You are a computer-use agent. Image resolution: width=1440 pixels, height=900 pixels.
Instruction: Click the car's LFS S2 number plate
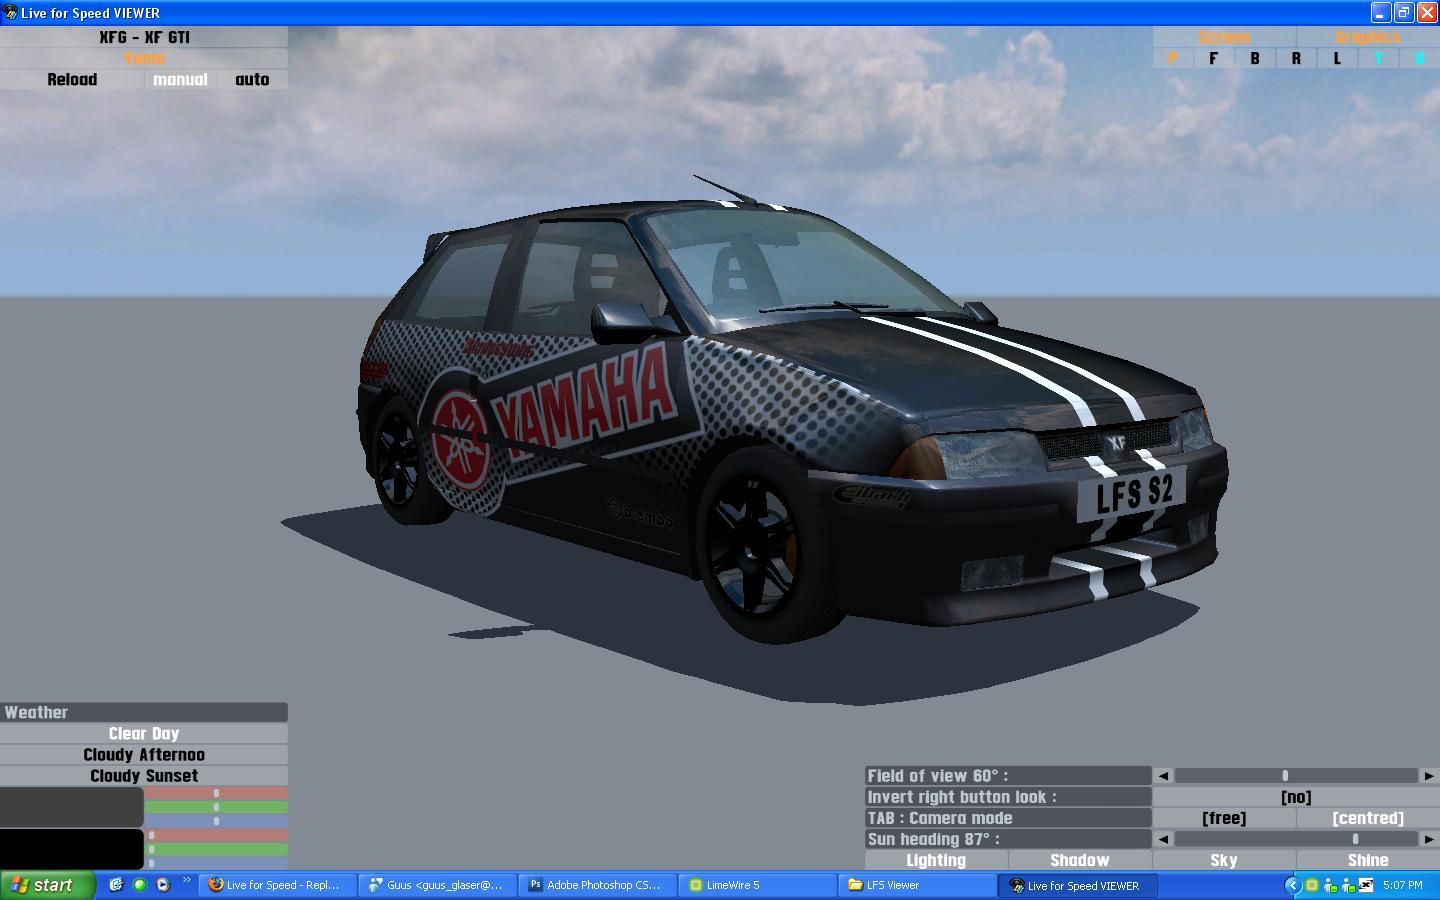pos(1132,494)
